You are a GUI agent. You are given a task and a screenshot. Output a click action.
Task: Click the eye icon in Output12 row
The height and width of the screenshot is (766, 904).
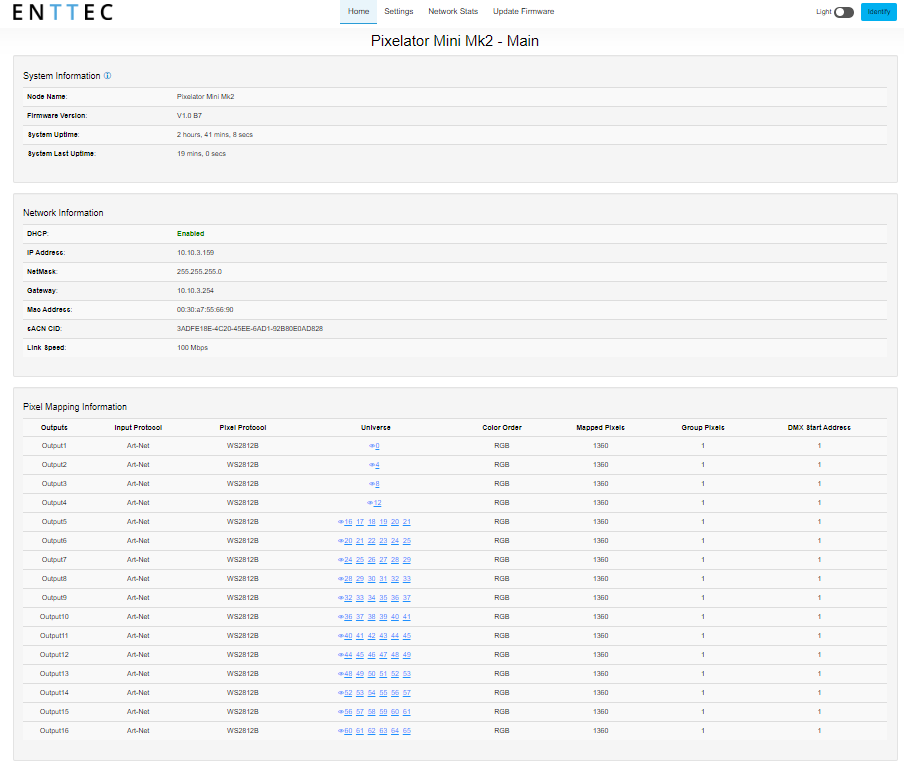click(341, 655)
